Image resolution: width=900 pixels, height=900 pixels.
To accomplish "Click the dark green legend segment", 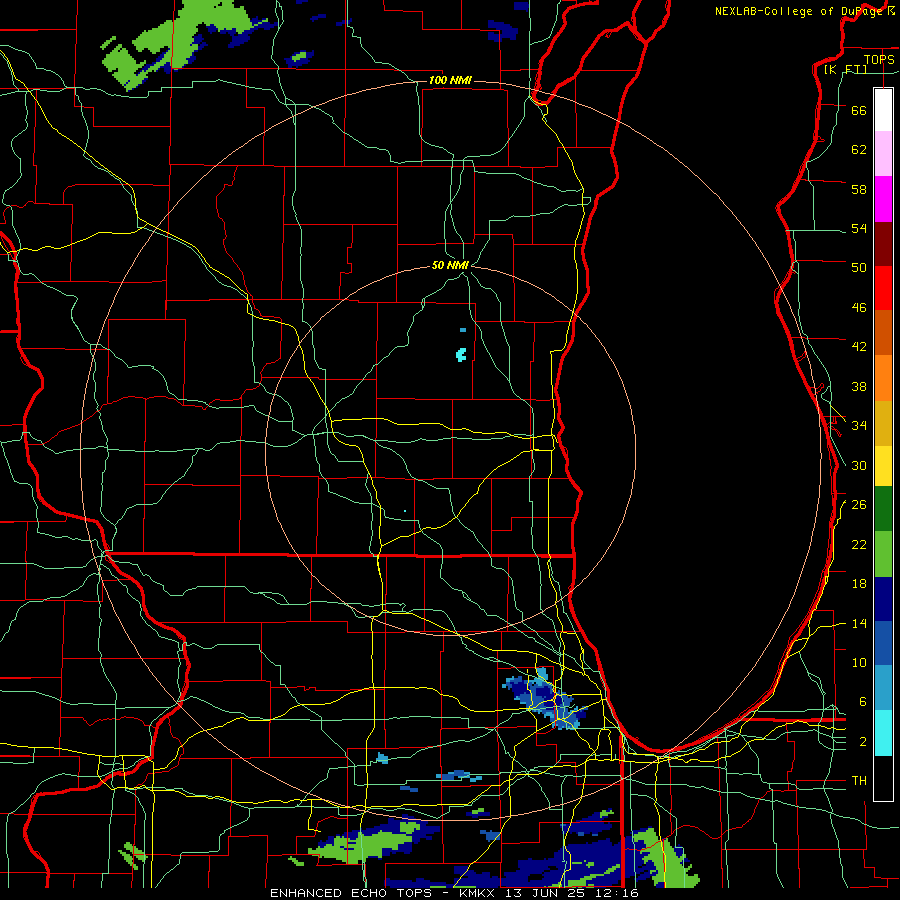I will [883, 509].
